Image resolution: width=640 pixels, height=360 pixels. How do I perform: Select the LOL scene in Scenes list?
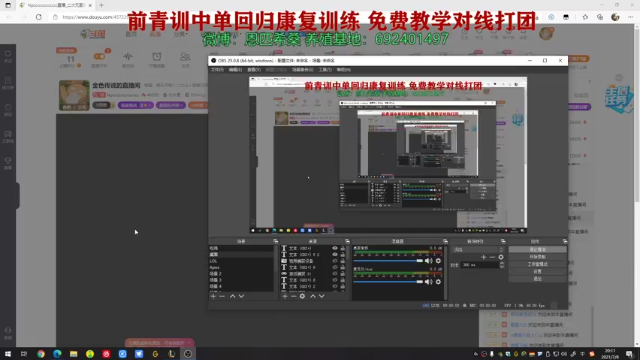click(241, 261)
